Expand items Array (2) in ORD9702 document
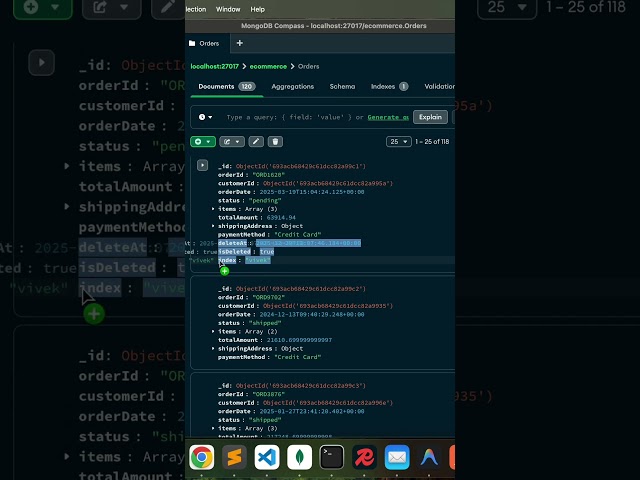Viewport: 640px width, 480px height. pyautogui.click(x=213, y=331)
